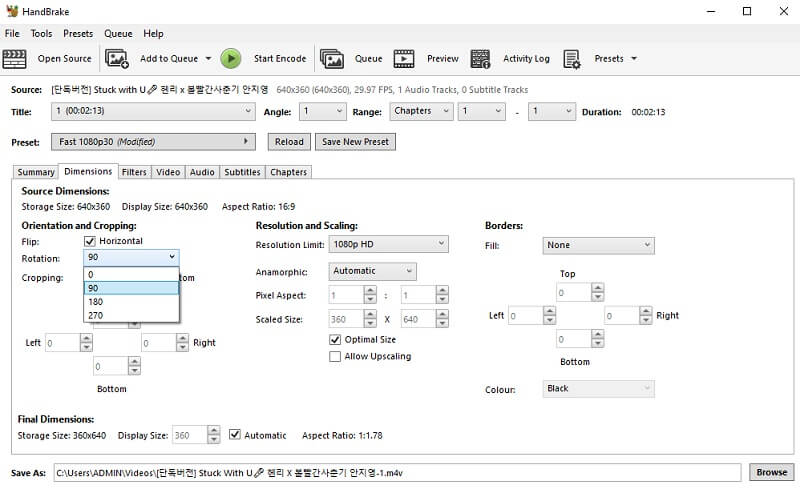Open the Queue icon in toolbar
Screen dimensions: 800x493
(x=333, y=59)
